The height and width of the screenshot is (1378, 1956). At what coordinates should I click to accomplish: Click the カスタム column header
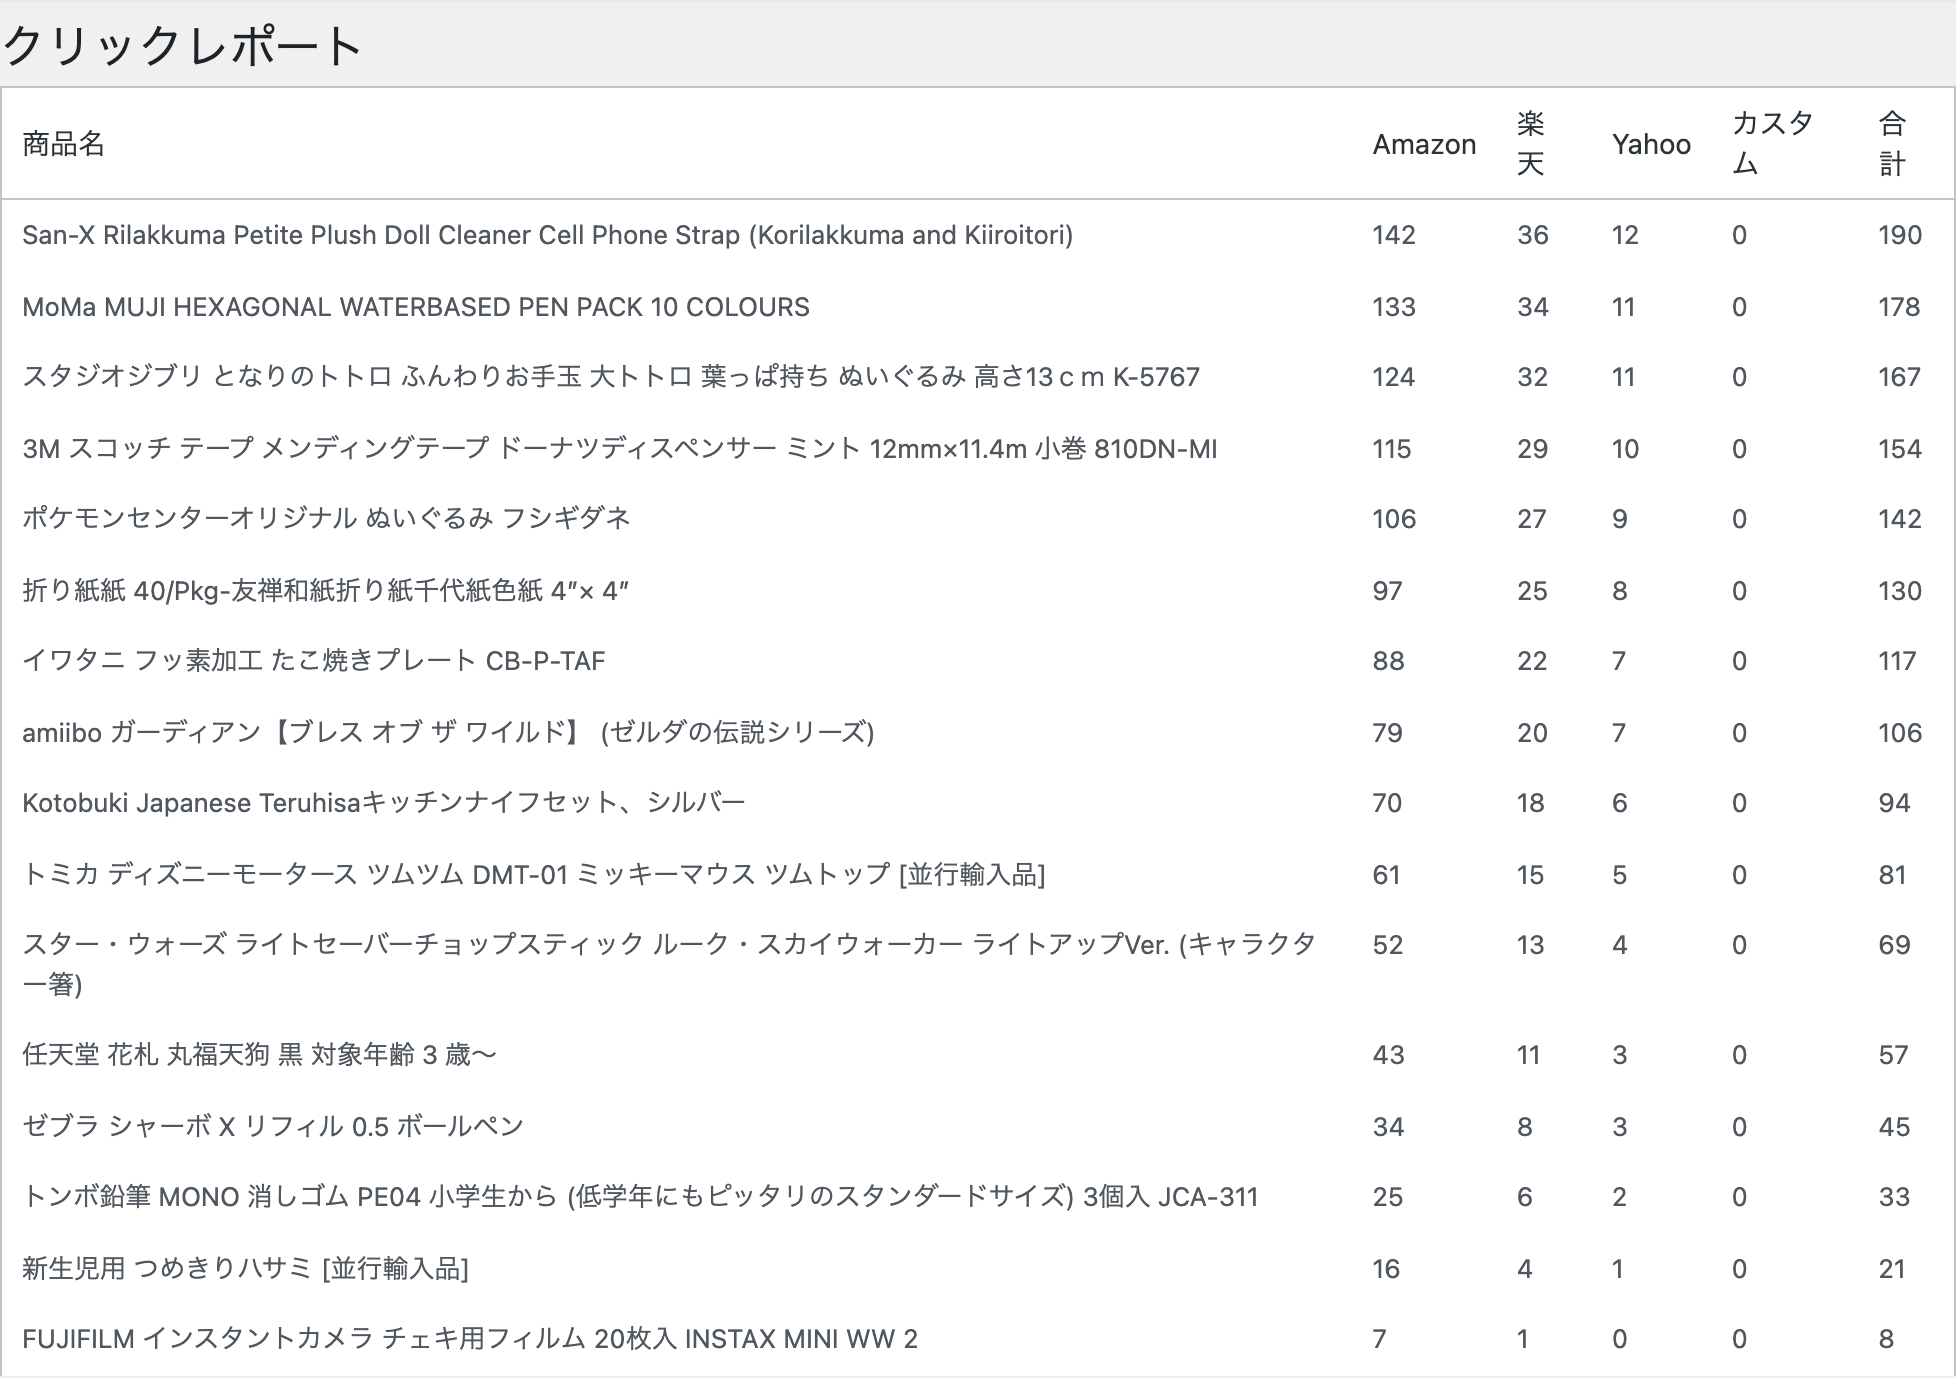click(1773, 144)
